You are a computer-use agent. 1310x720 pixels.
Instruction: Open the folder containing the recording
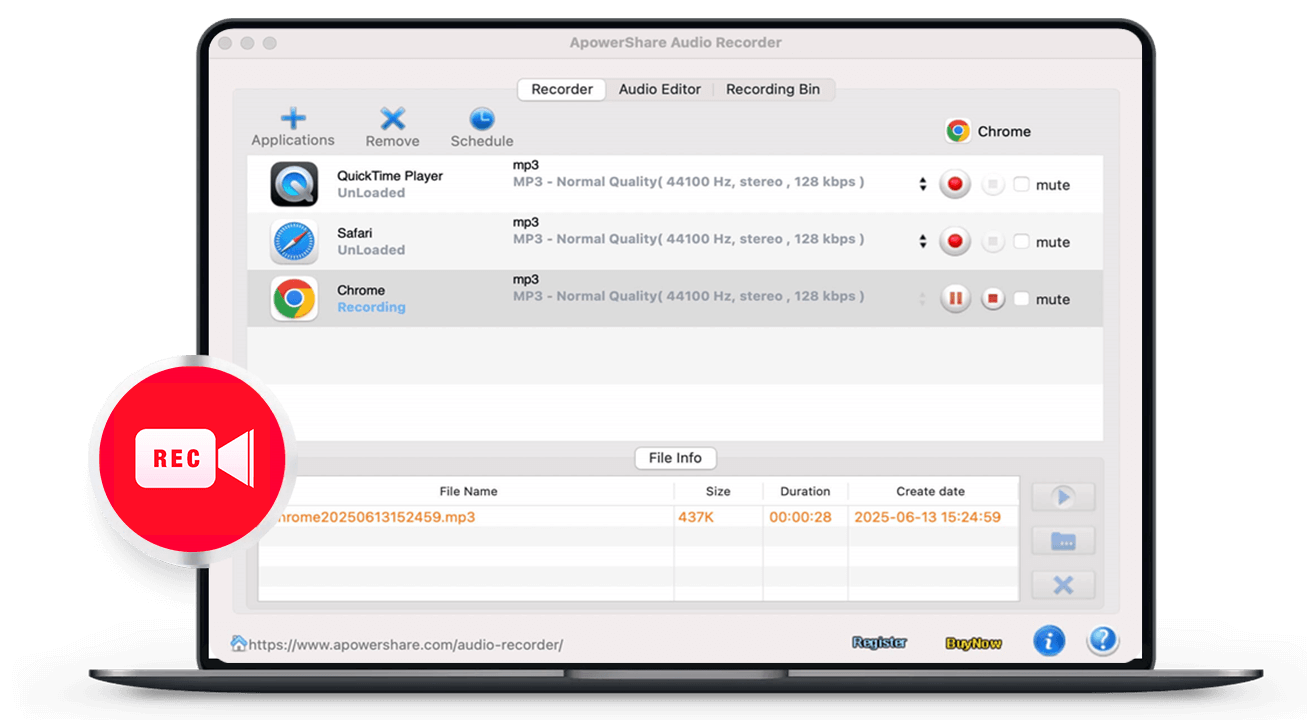[x=1063, y=540]
